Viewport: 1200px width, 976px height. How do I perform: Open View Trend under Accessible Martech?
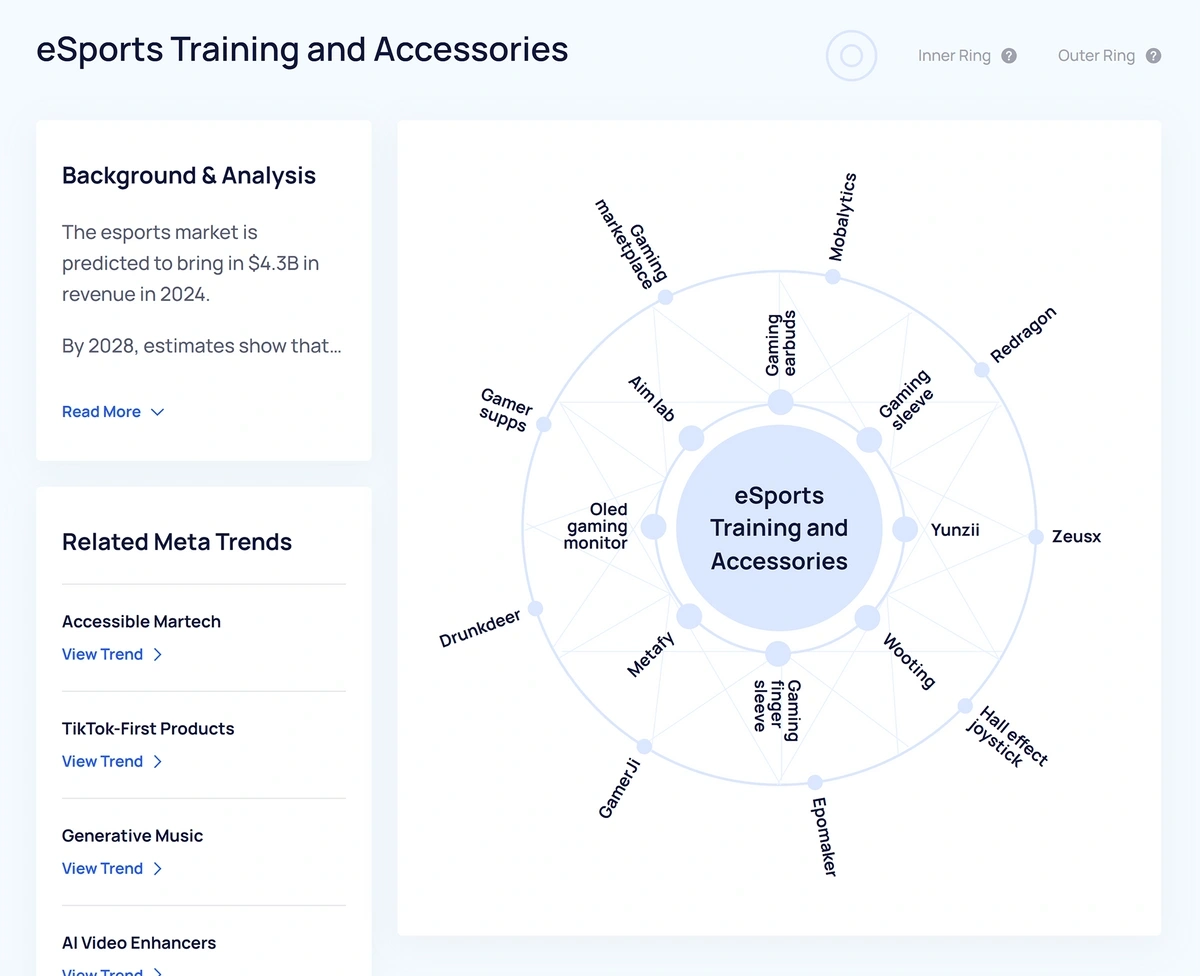point(112,654)
